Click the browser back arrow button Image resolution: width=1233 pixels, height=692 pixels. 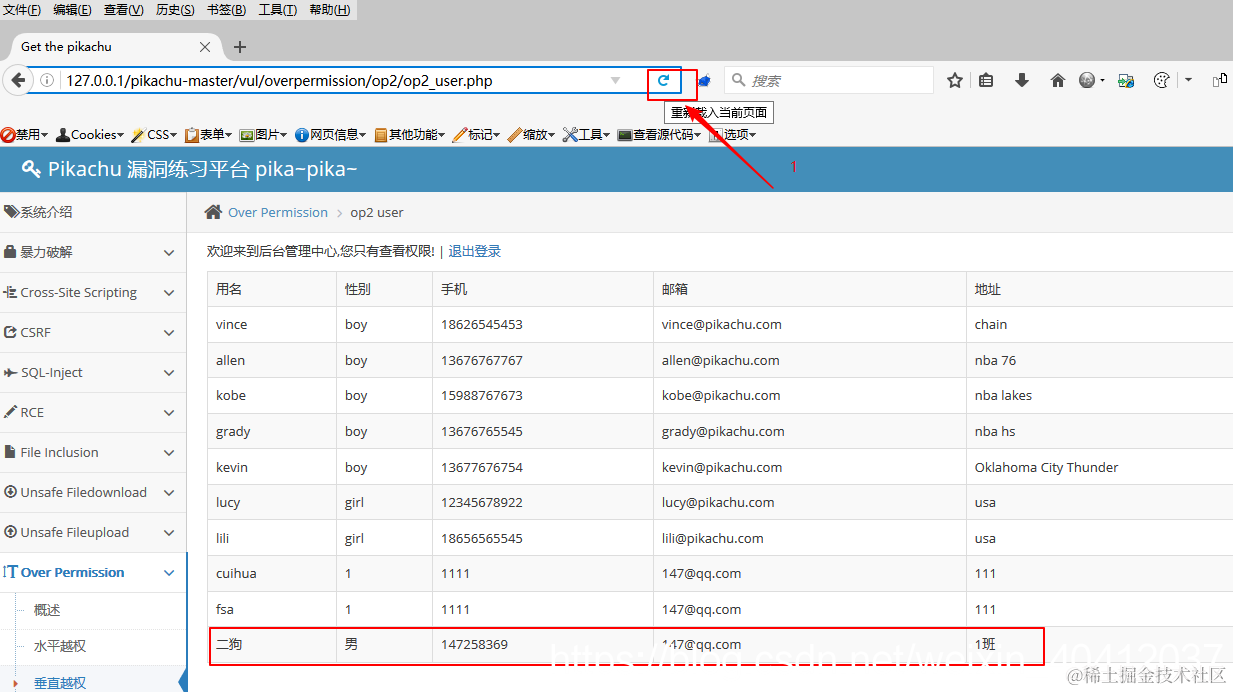tap(18, 81)
